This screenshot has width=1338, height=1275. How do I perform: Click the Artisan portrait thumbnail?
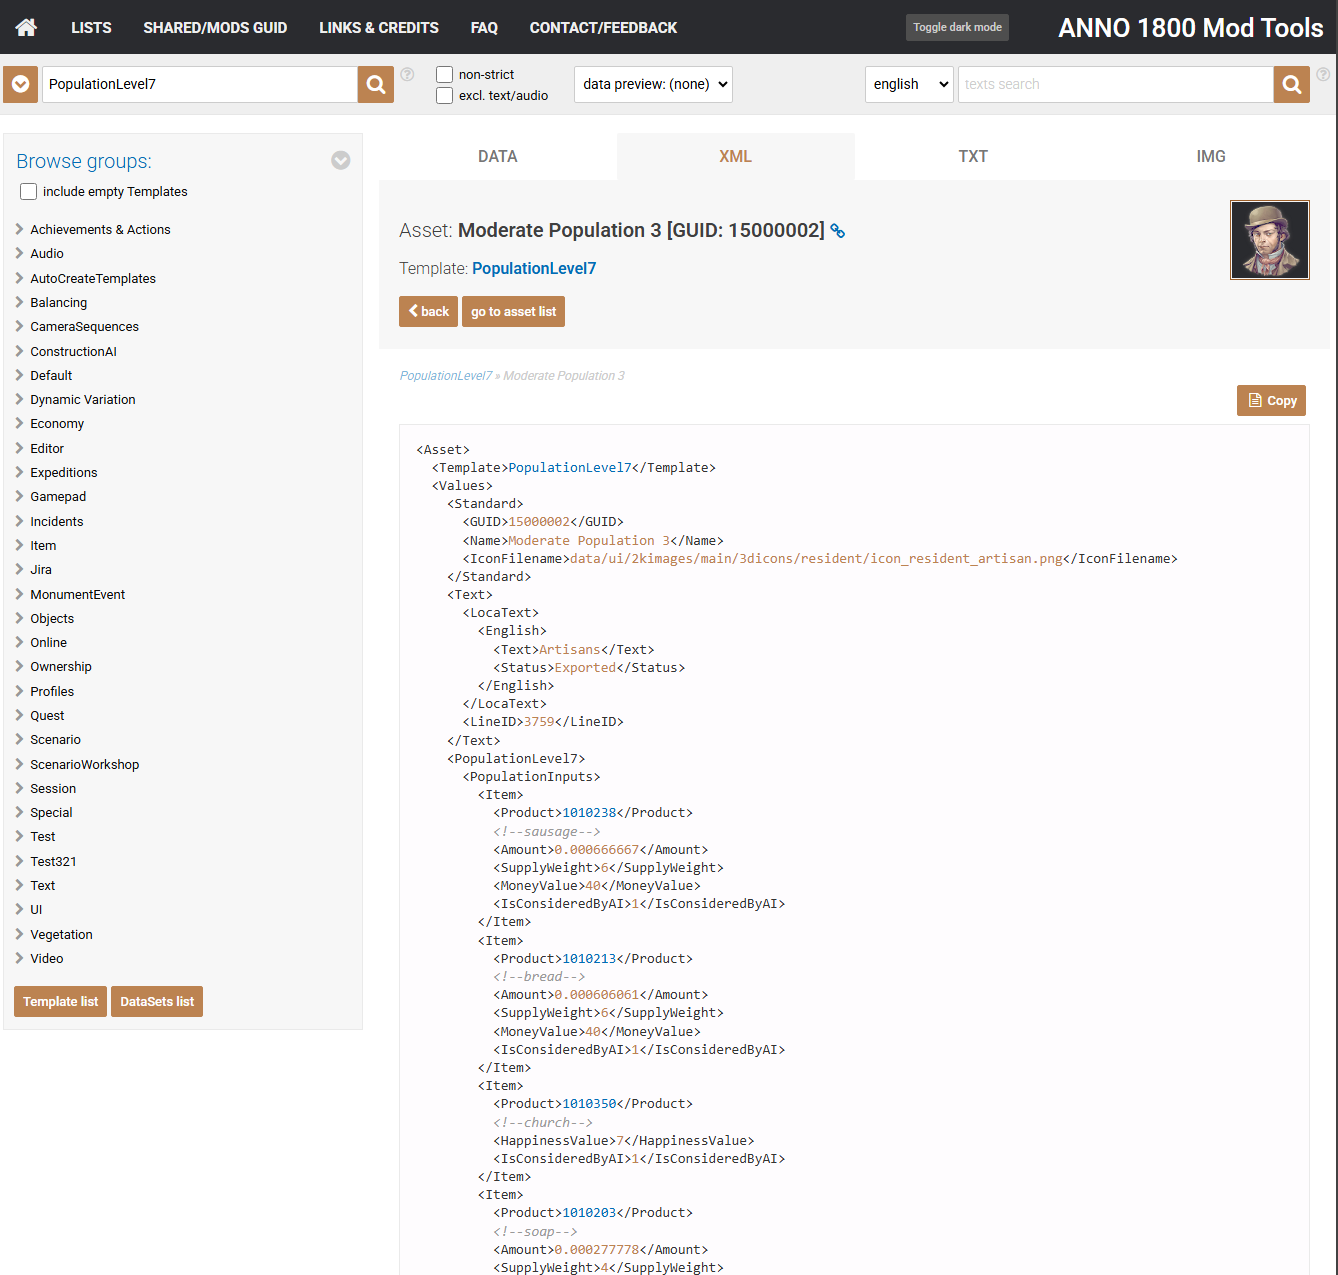tap(1269, 240)
